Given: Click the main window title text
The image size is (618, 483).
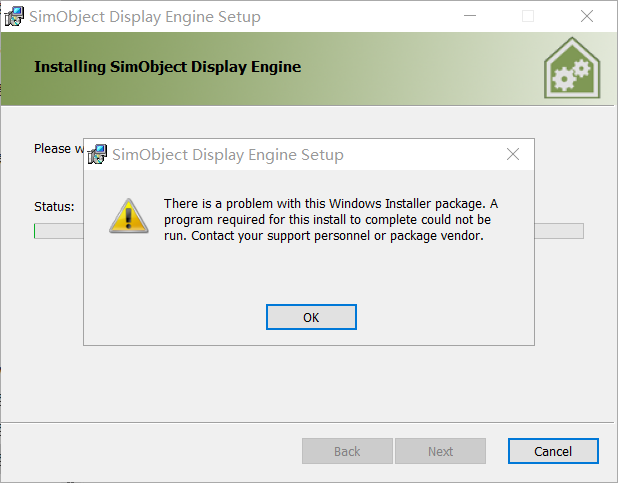Looking at the screenshot, I should click(145, 17).
